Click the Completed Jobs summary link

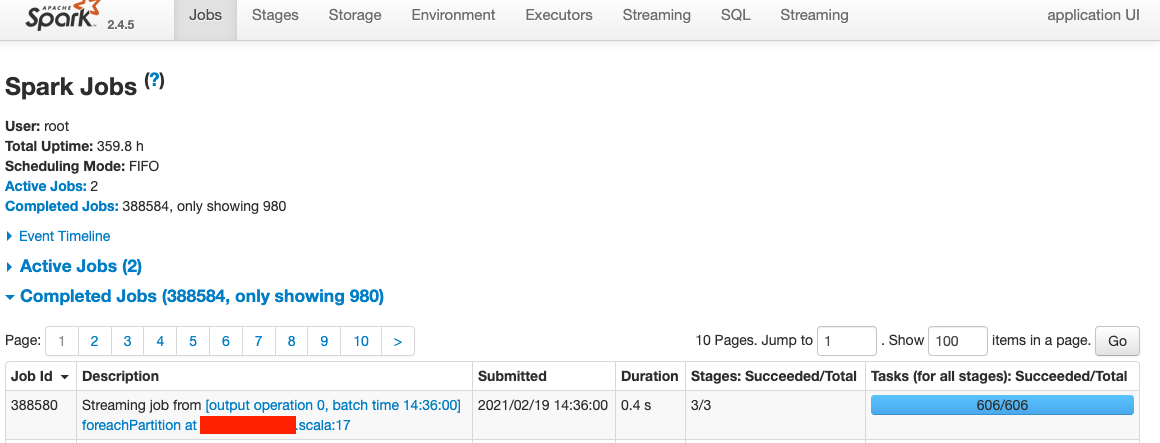[x=61, y=206]
